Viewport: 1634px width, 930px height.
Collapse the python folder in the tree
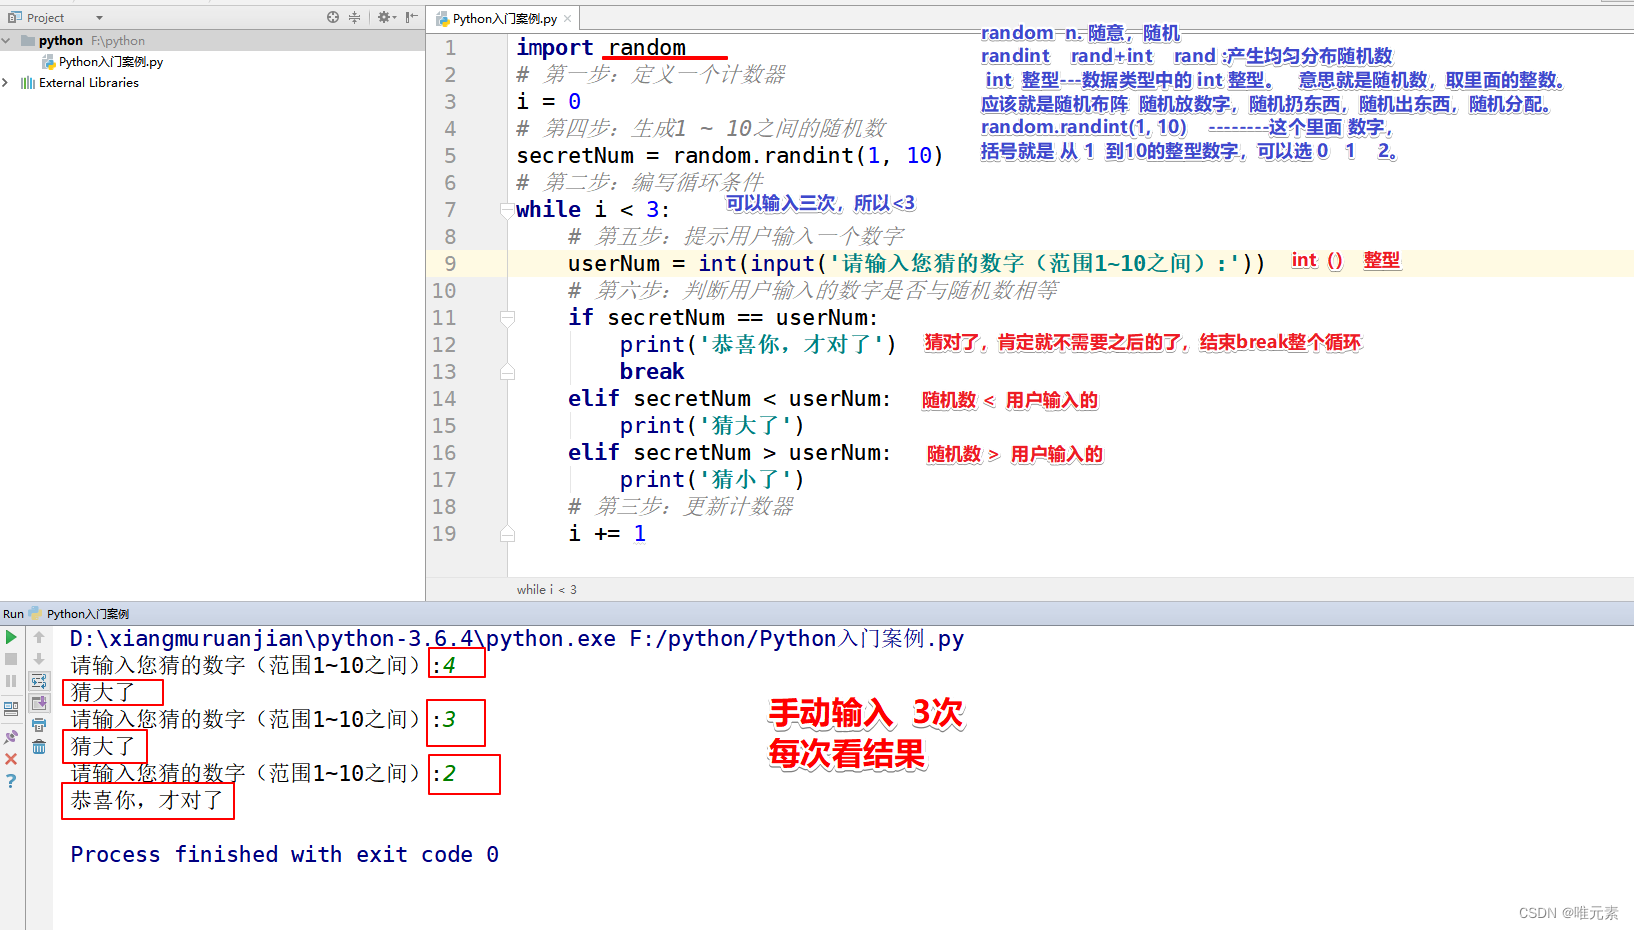8,40
